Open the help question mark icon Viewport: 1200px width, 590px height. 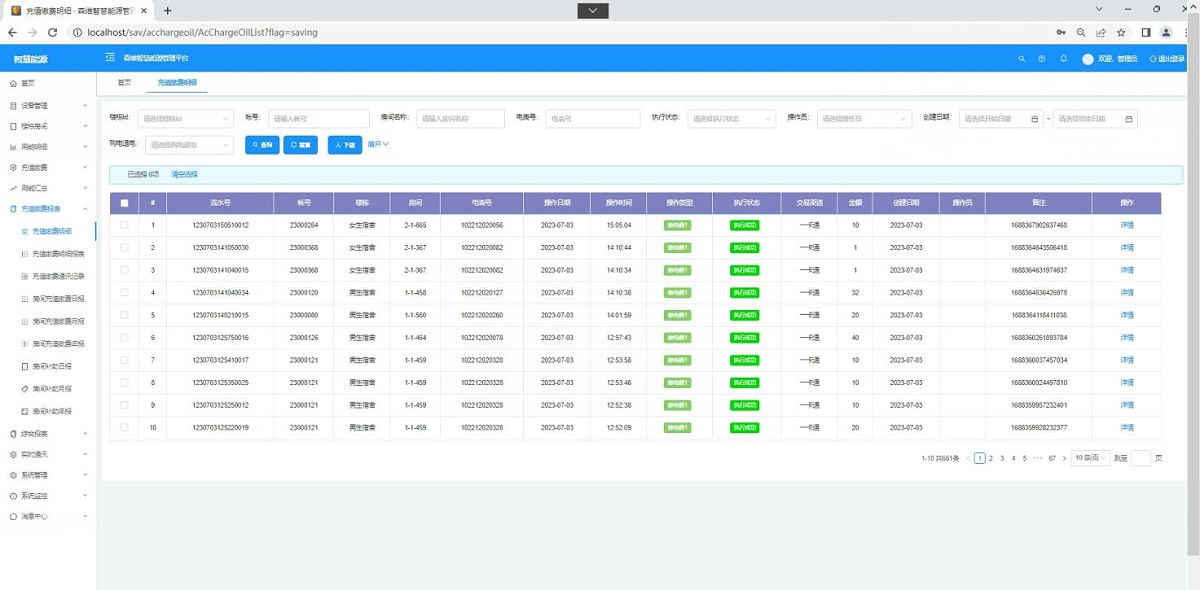click(x=1042, y=59)
